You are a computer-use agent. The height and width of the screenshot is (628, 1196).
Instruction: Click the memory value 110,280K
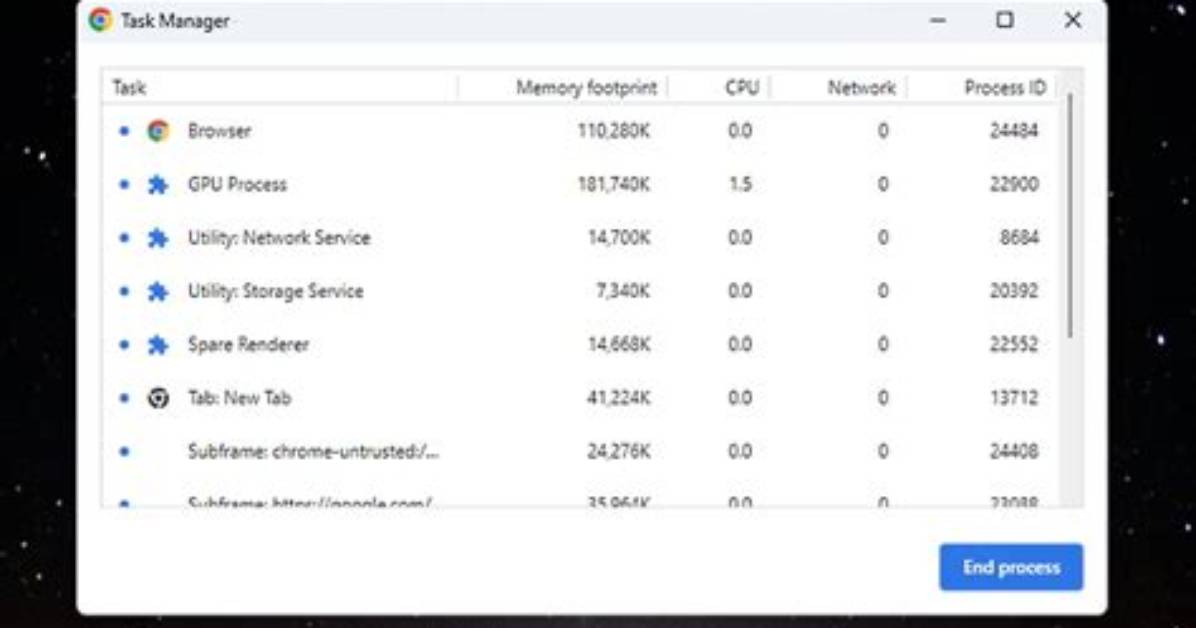[x=614, y=131]
